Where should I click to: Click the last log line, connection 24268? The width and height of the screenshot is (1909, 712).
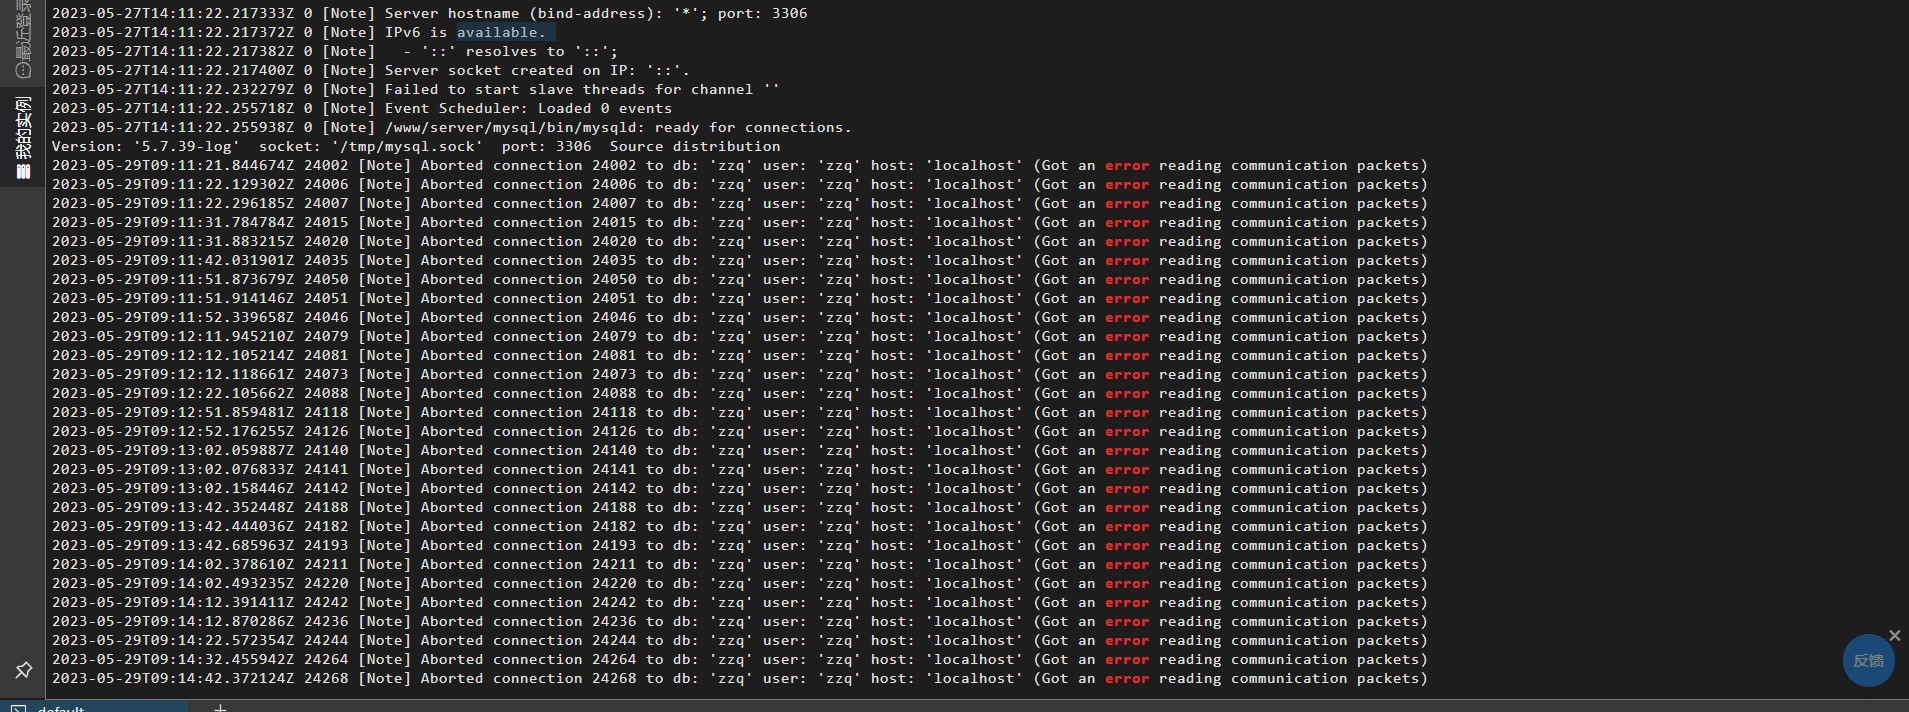pyautogui.click(x=740, y=678)
